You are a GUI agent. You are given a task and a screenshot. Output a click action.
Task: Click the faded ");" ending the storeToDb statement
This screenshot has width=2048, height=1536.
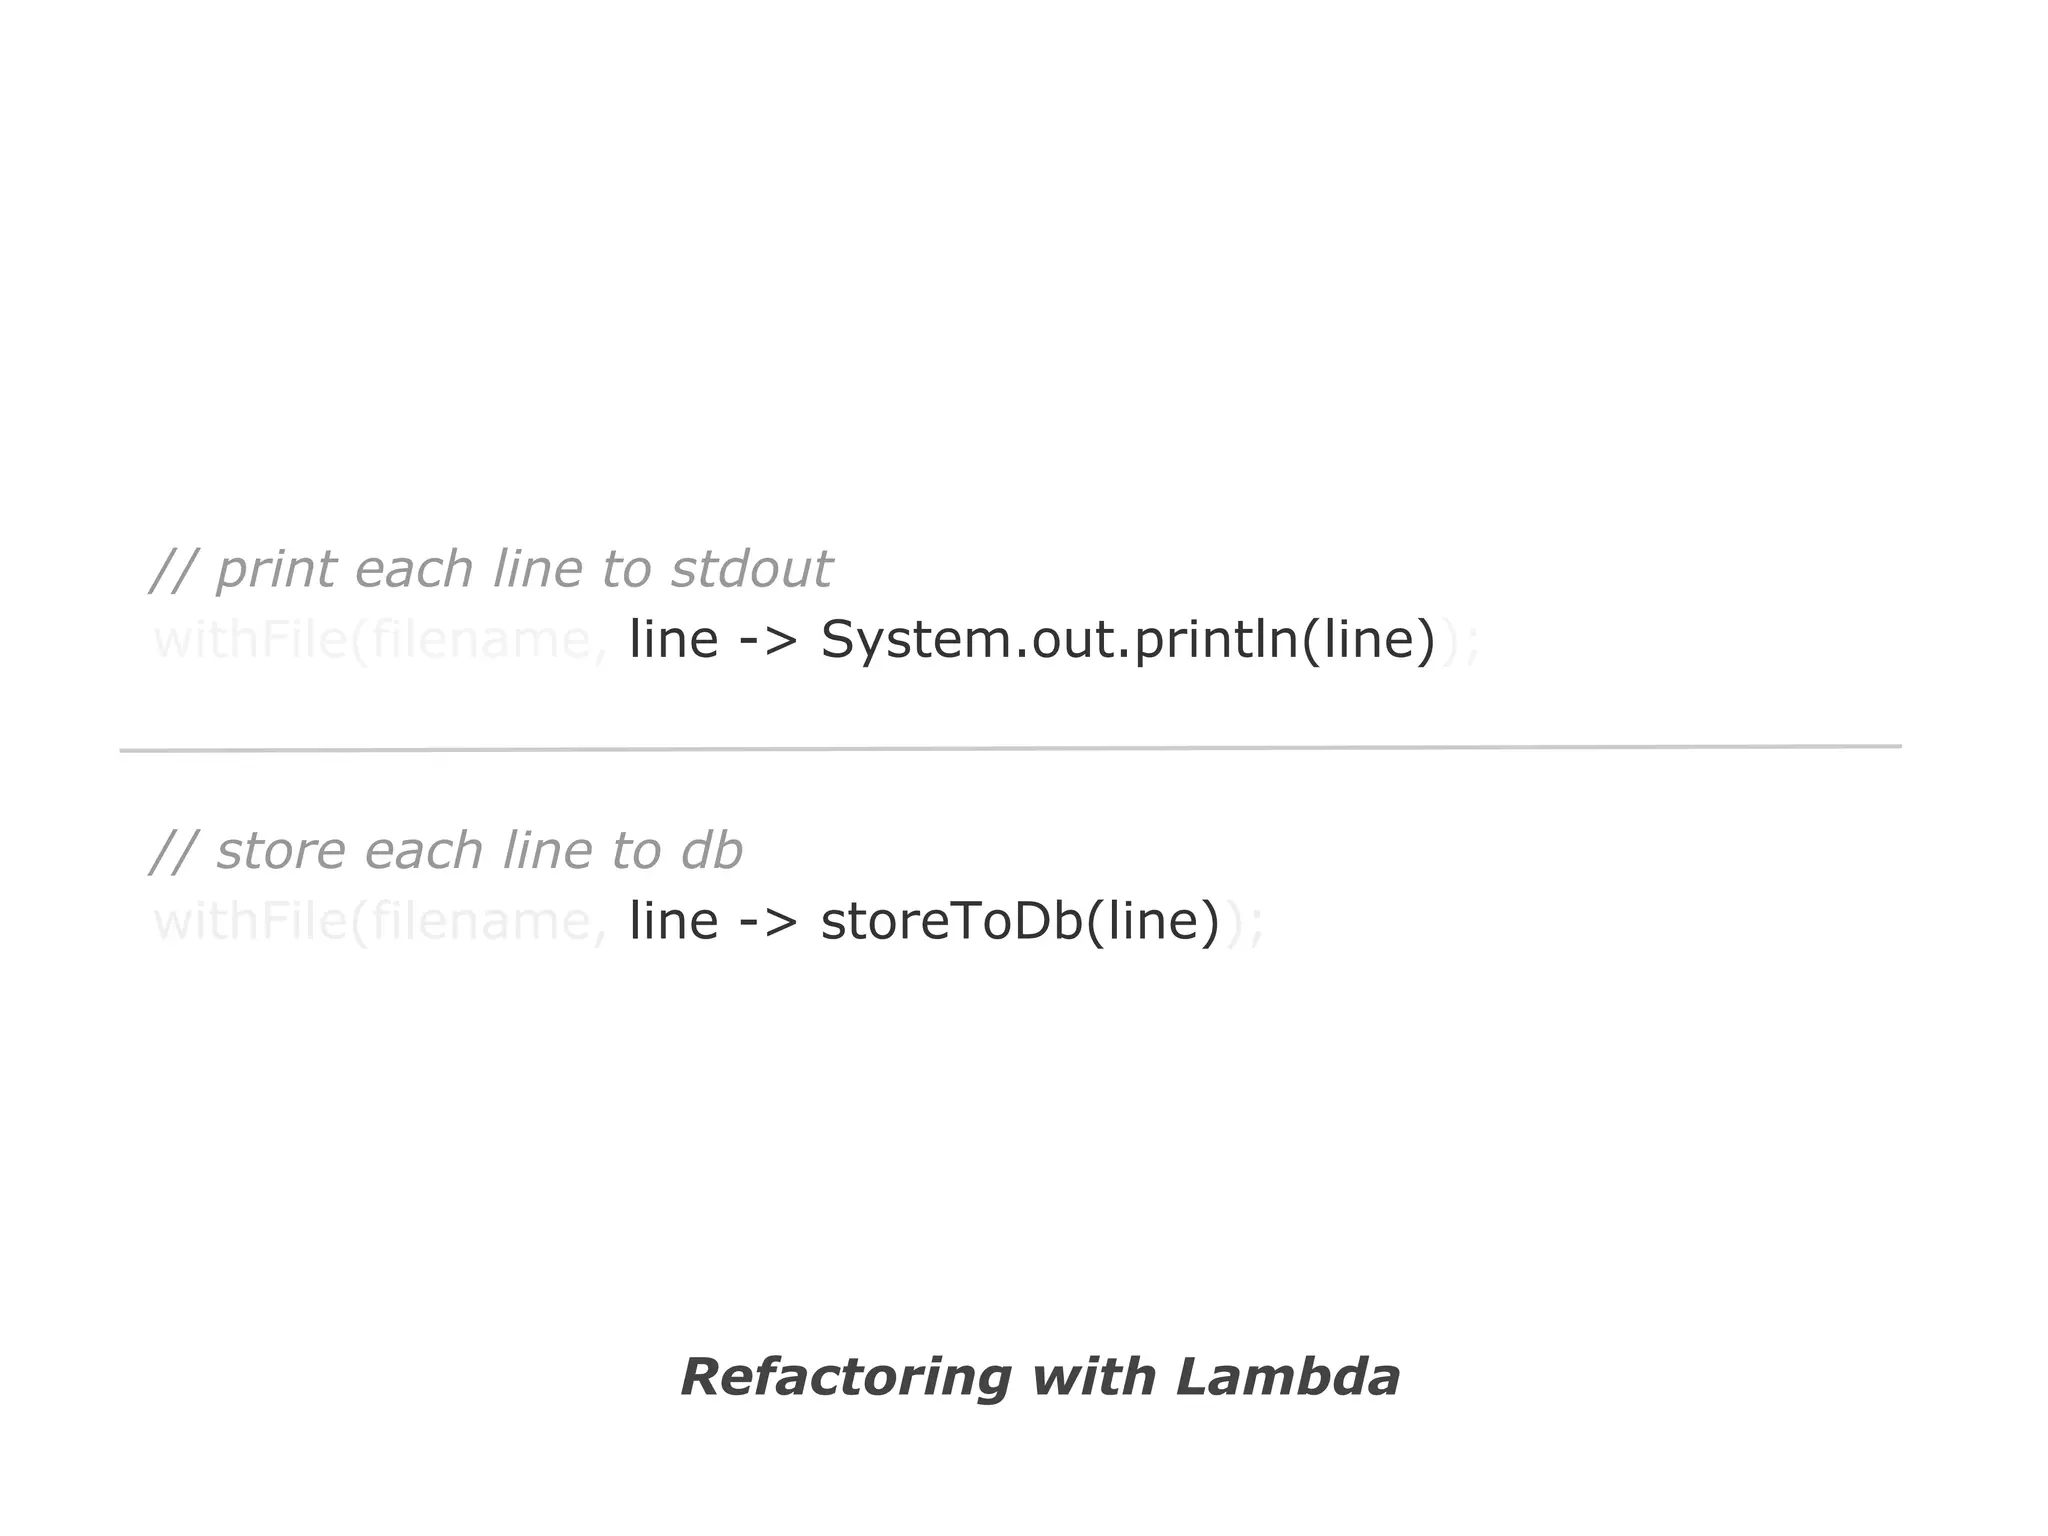[1244, 923]
